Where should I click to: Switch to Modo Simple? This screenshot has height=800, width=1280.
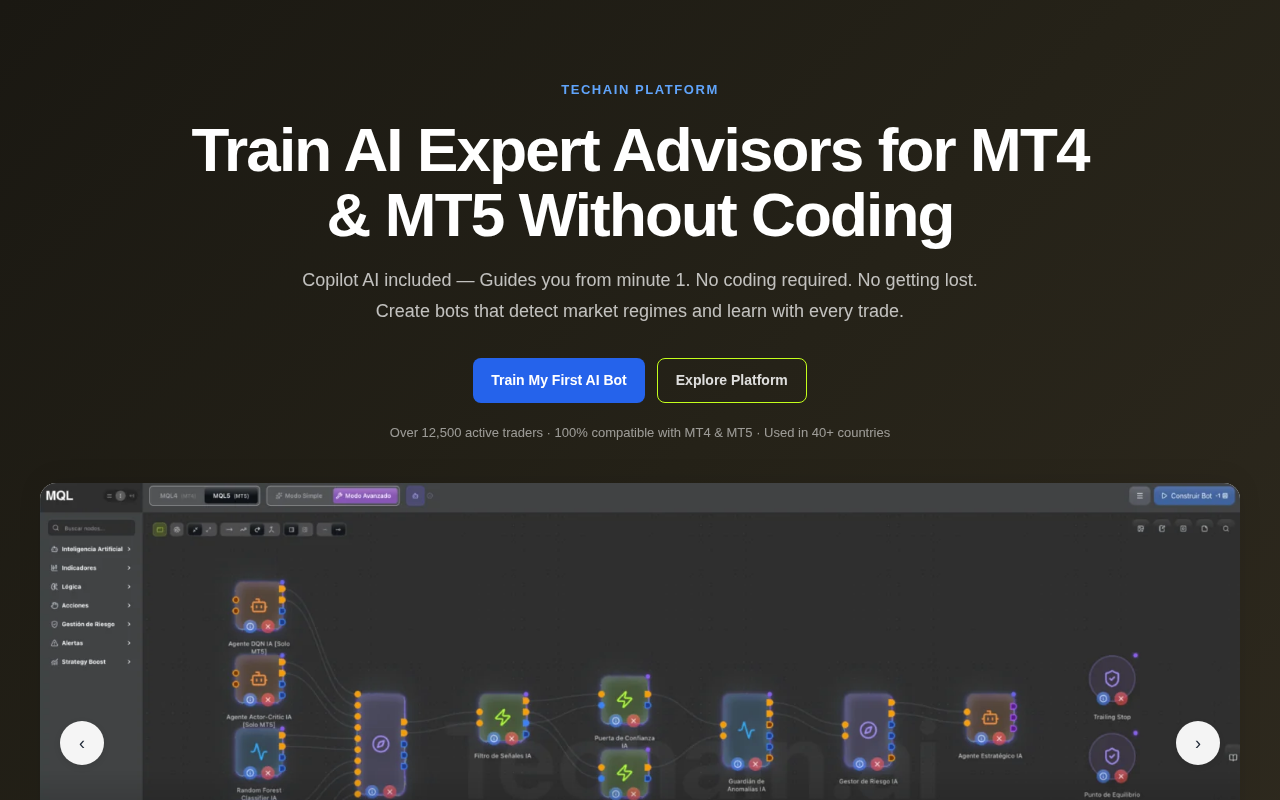point(299,496)
